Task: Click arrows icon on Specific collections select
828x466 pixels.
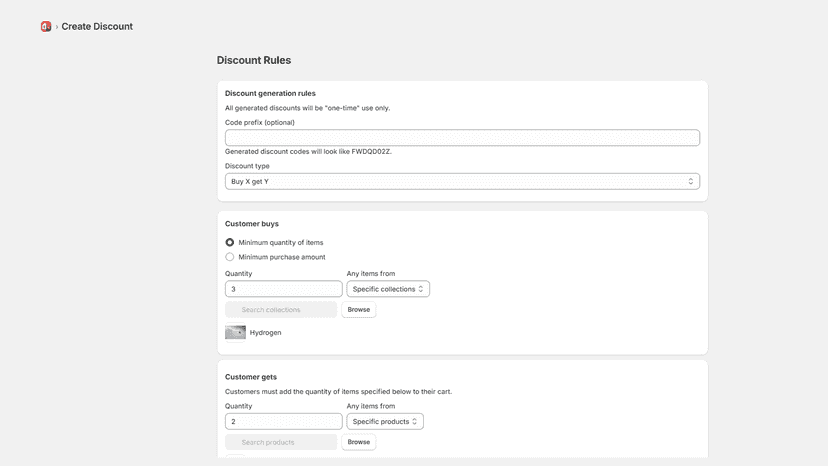Action: pos(421,289)
